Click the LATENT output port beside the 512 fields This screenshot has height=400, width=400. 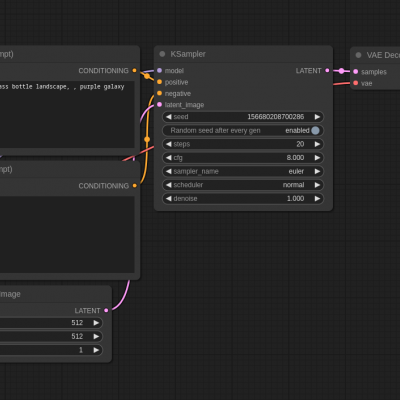106,310
